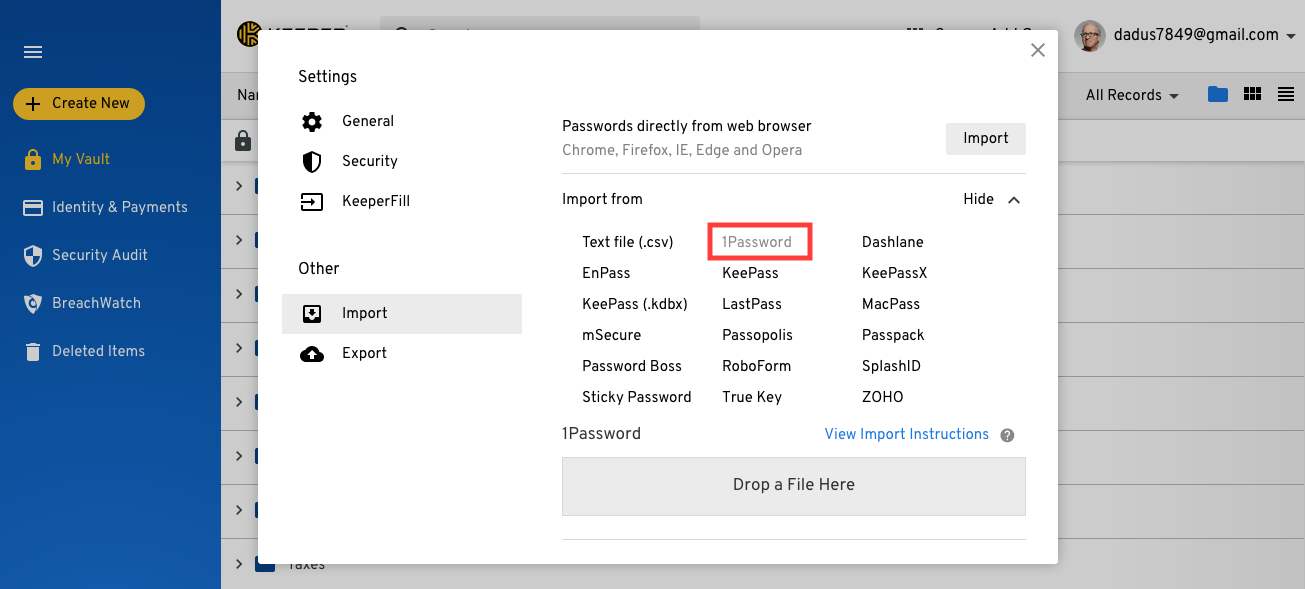Open Security settings
Screen dimensions: 1305x589
click(x=402, y=161)
